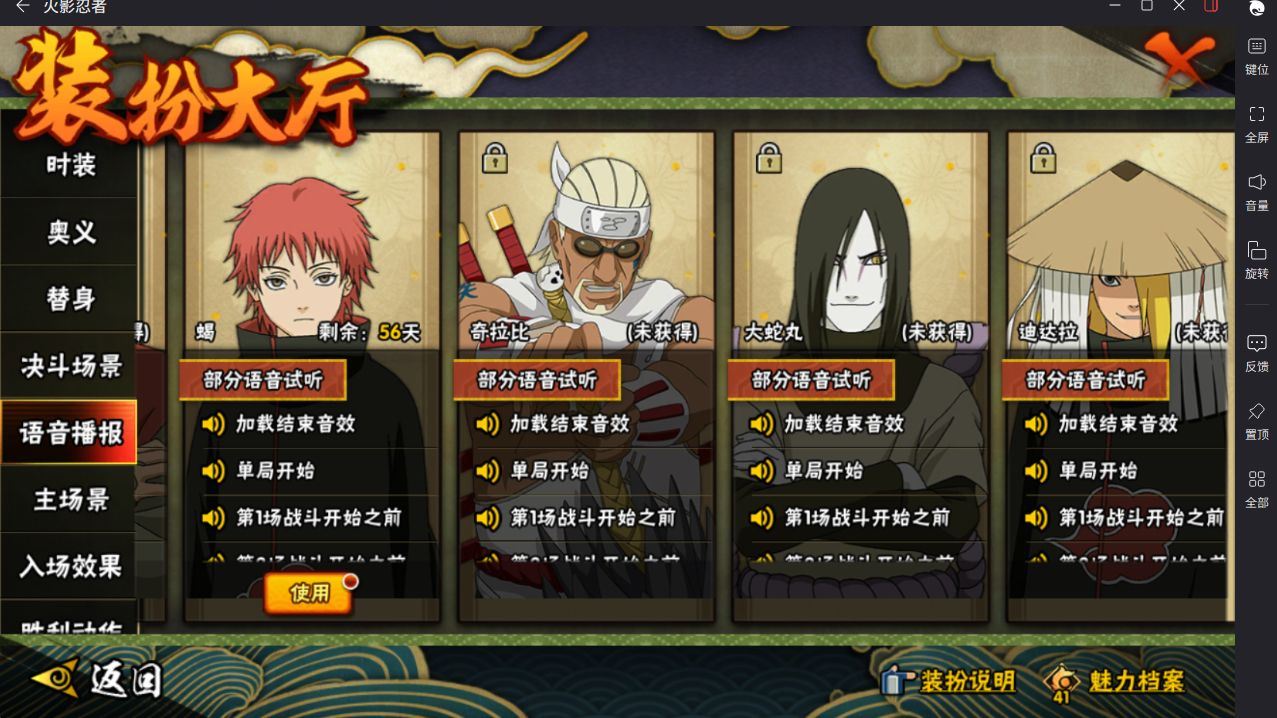This screenshot has height=718, width=1277.
Task: Open the 入场效果 tab
Action: 69,566
